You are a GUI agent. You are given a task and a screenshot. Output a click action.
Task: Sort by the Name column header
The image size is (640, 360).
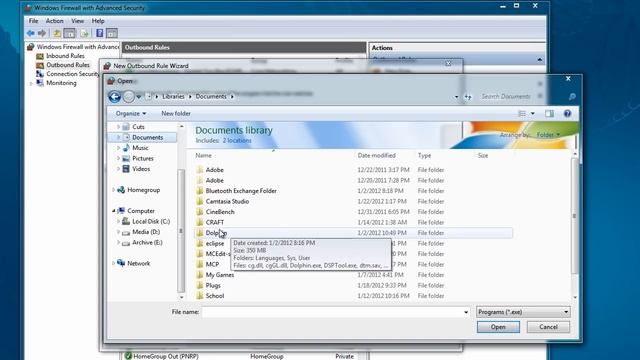pyautogui.click(x=203, y=156)
